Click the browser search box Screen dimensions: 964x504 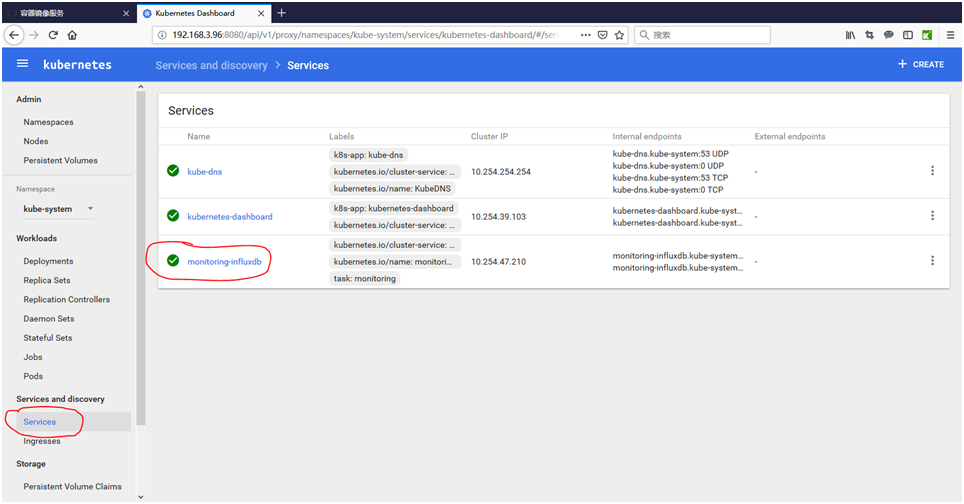[702, 35]
